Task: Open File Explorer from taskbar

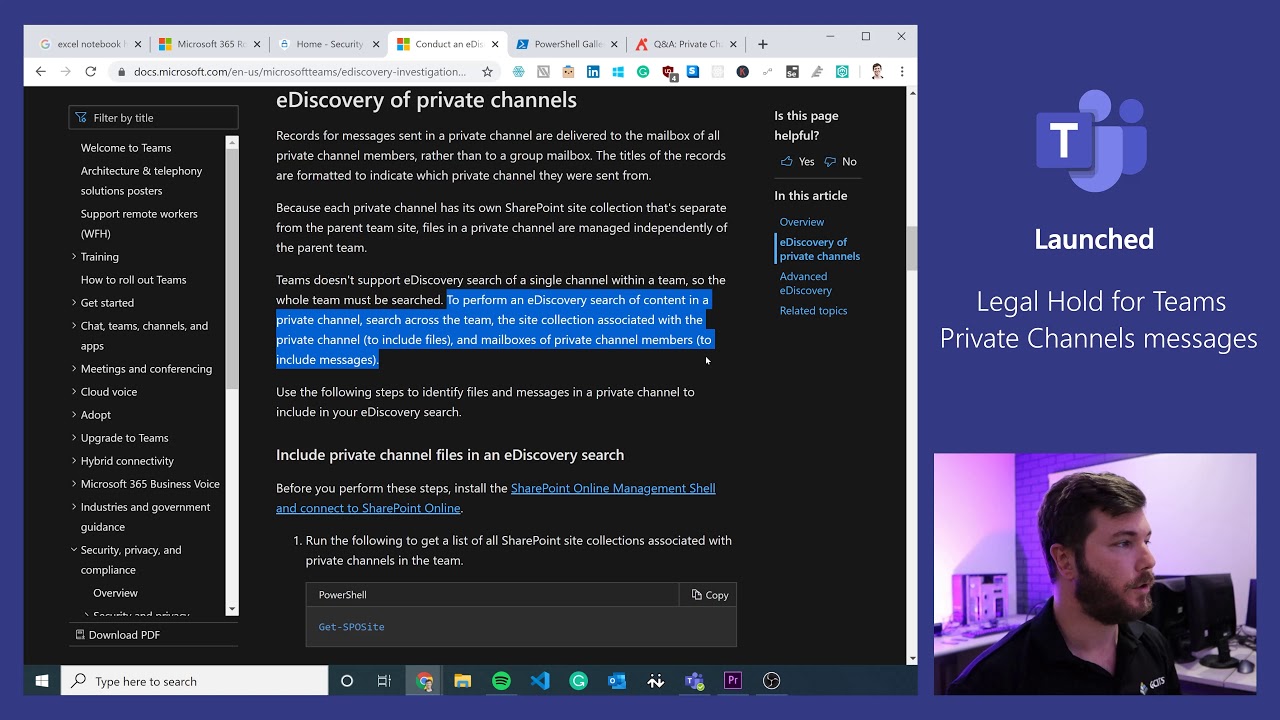Action: [x=462, y=681]
